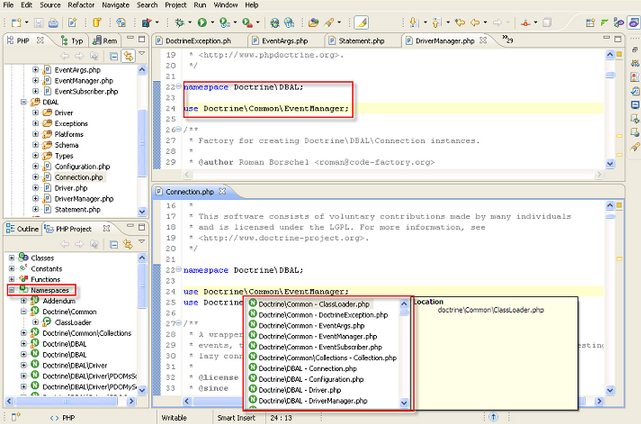The height and width of the screenshot is (424, 641).
Task: Open the Navigate menu
Action: pyautogui.click(x=115, y=5)
